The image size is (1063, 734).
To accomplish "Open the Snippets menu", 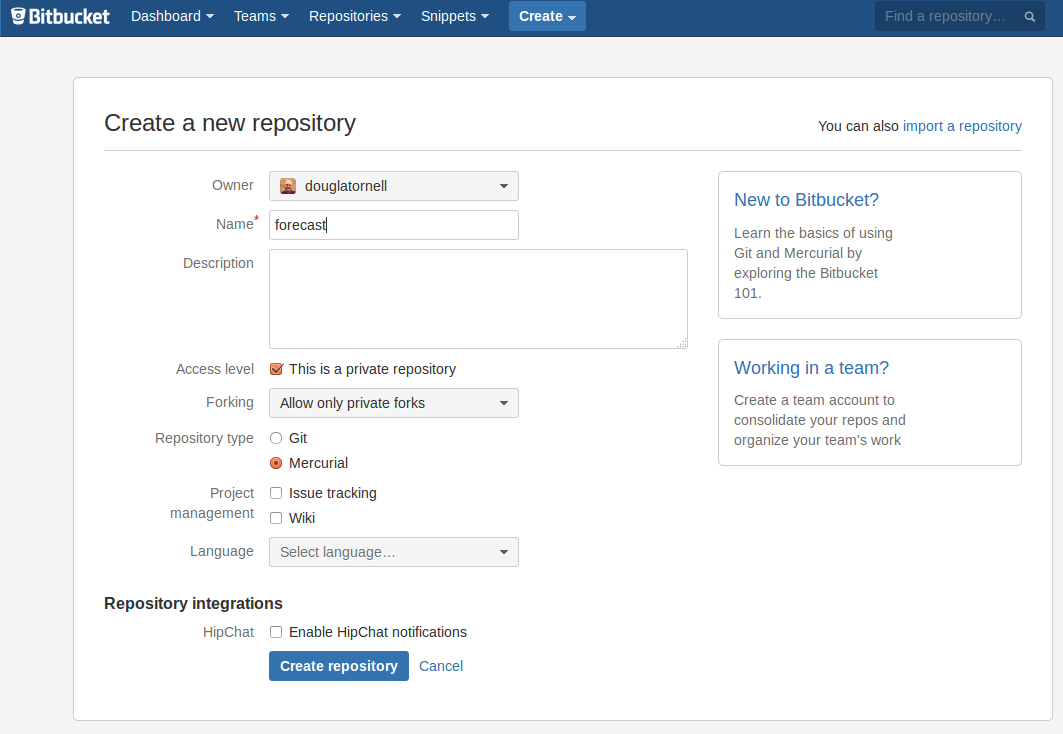I will click(454, 16).
